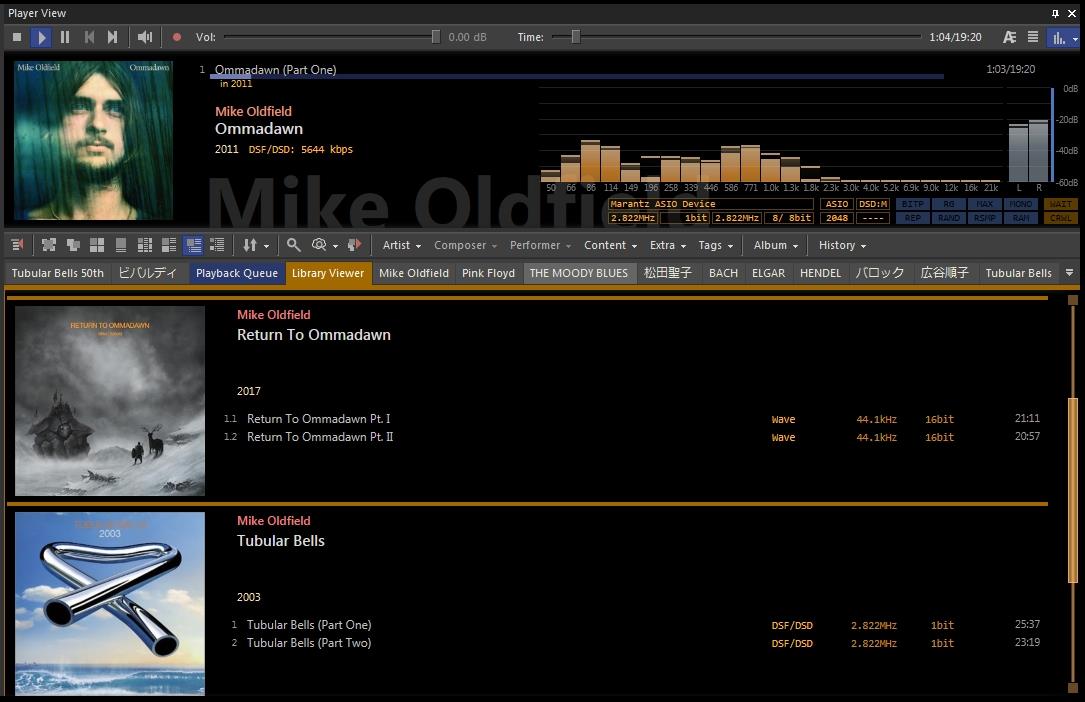Open the Tags dropdown
Screen dimensions: 1085x702
point(715,246)
